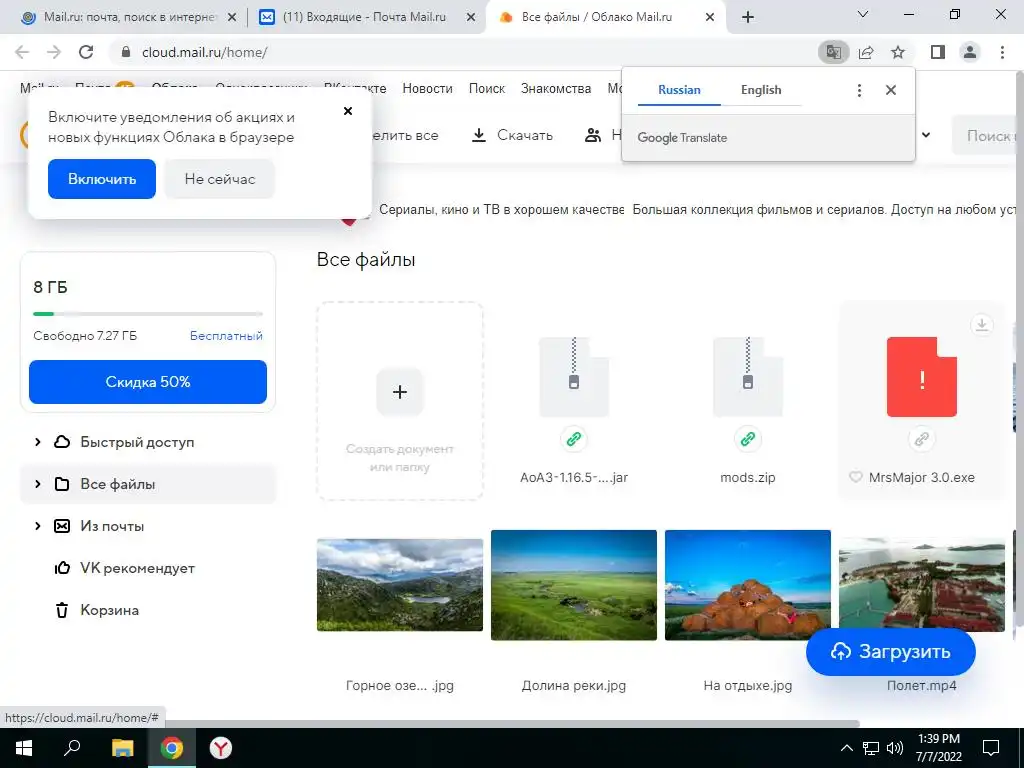The width and height of the screenshot is (1024, 768).
Task: Open Новости in top navigation
Action: click(427, 88)
